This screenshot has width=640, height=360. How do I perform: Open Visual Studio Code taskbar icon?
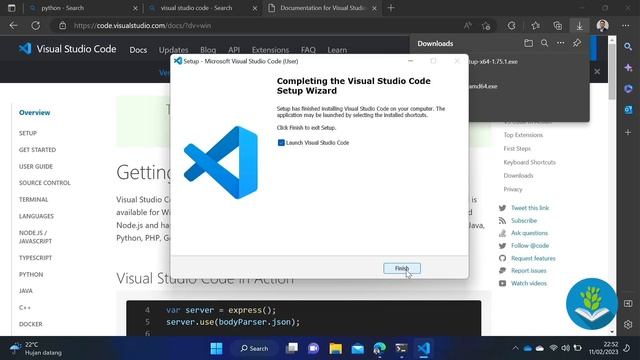click(x=423, y=349)
